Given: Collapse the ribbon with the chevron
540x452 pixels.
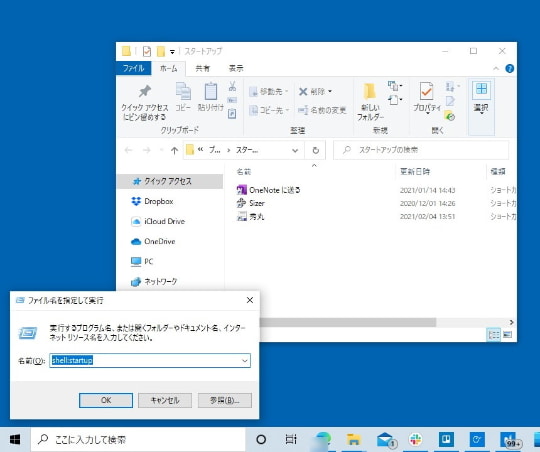Looking at the screenshot, I should point(496,68).
